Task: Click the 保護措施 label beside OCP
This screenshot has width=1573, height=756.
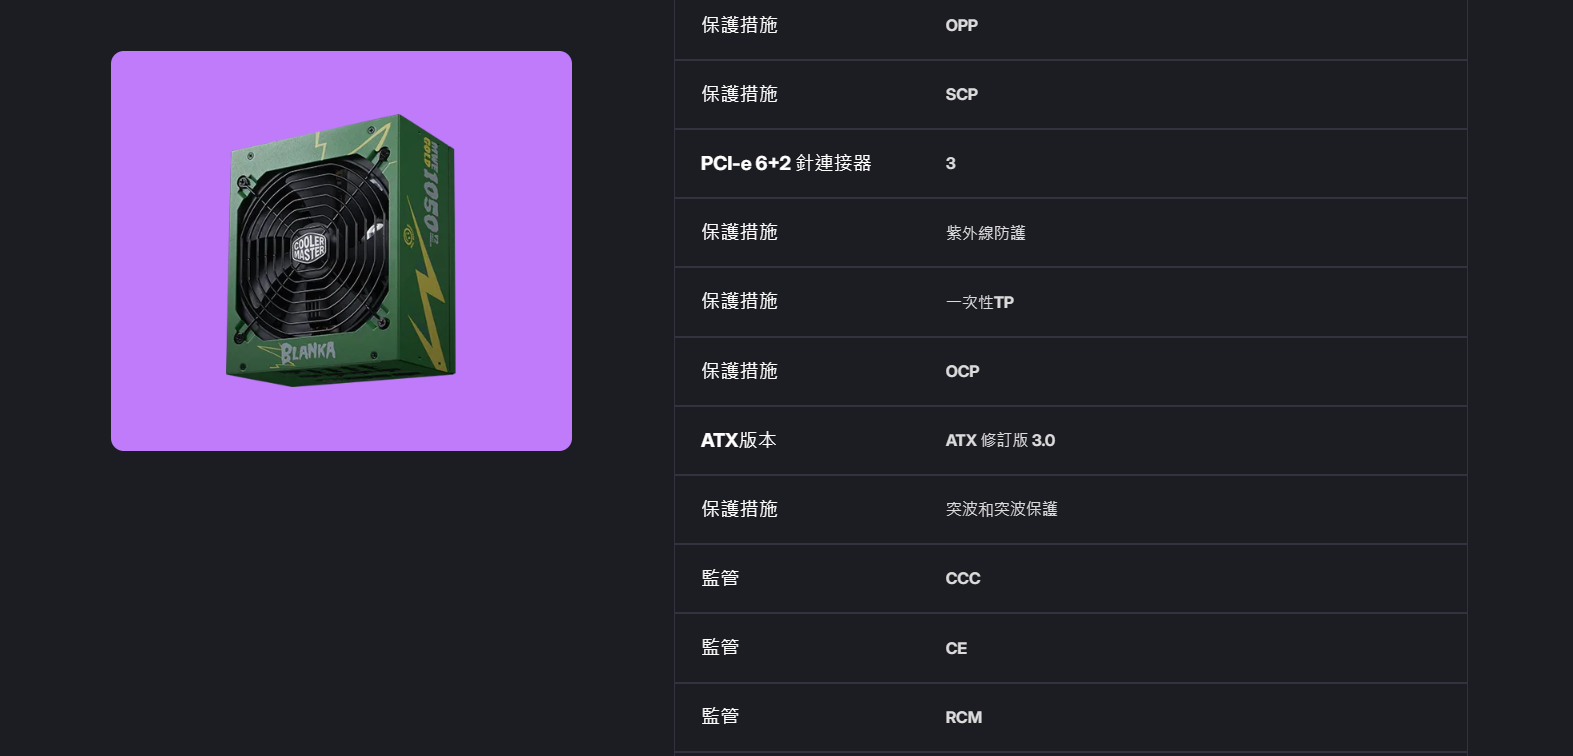Action: tap(739, 371)
